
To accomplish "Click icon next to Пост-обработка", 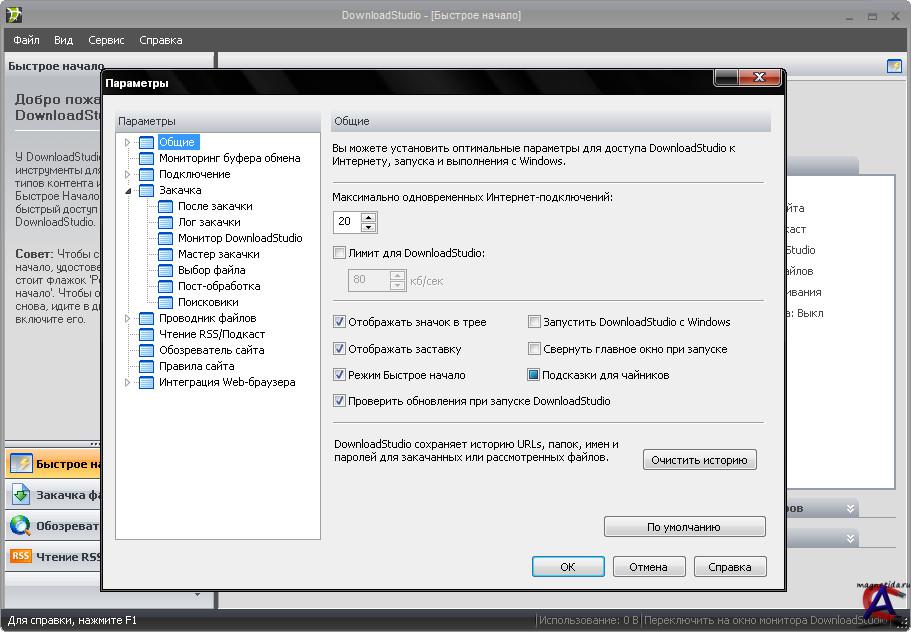I will 166,286.
